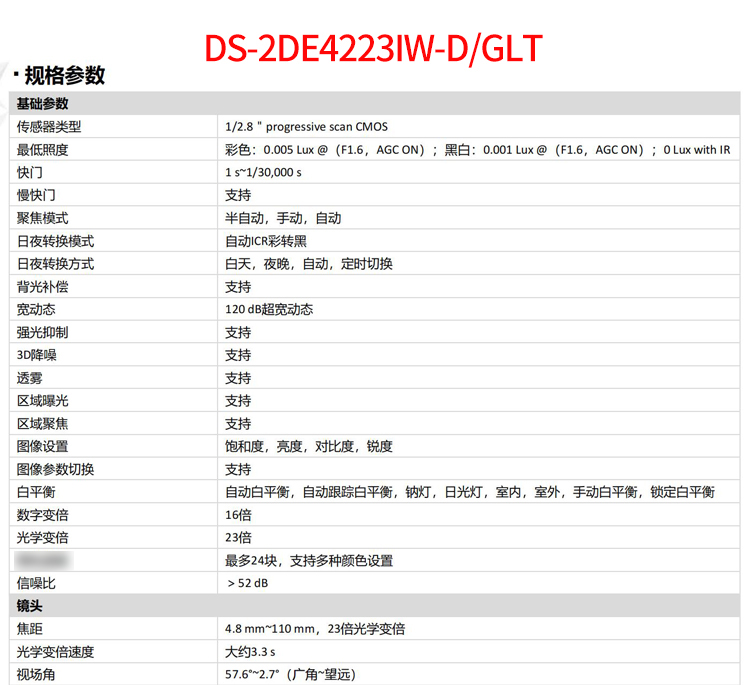Select the section header 镜头

click(x=30, y=606)
